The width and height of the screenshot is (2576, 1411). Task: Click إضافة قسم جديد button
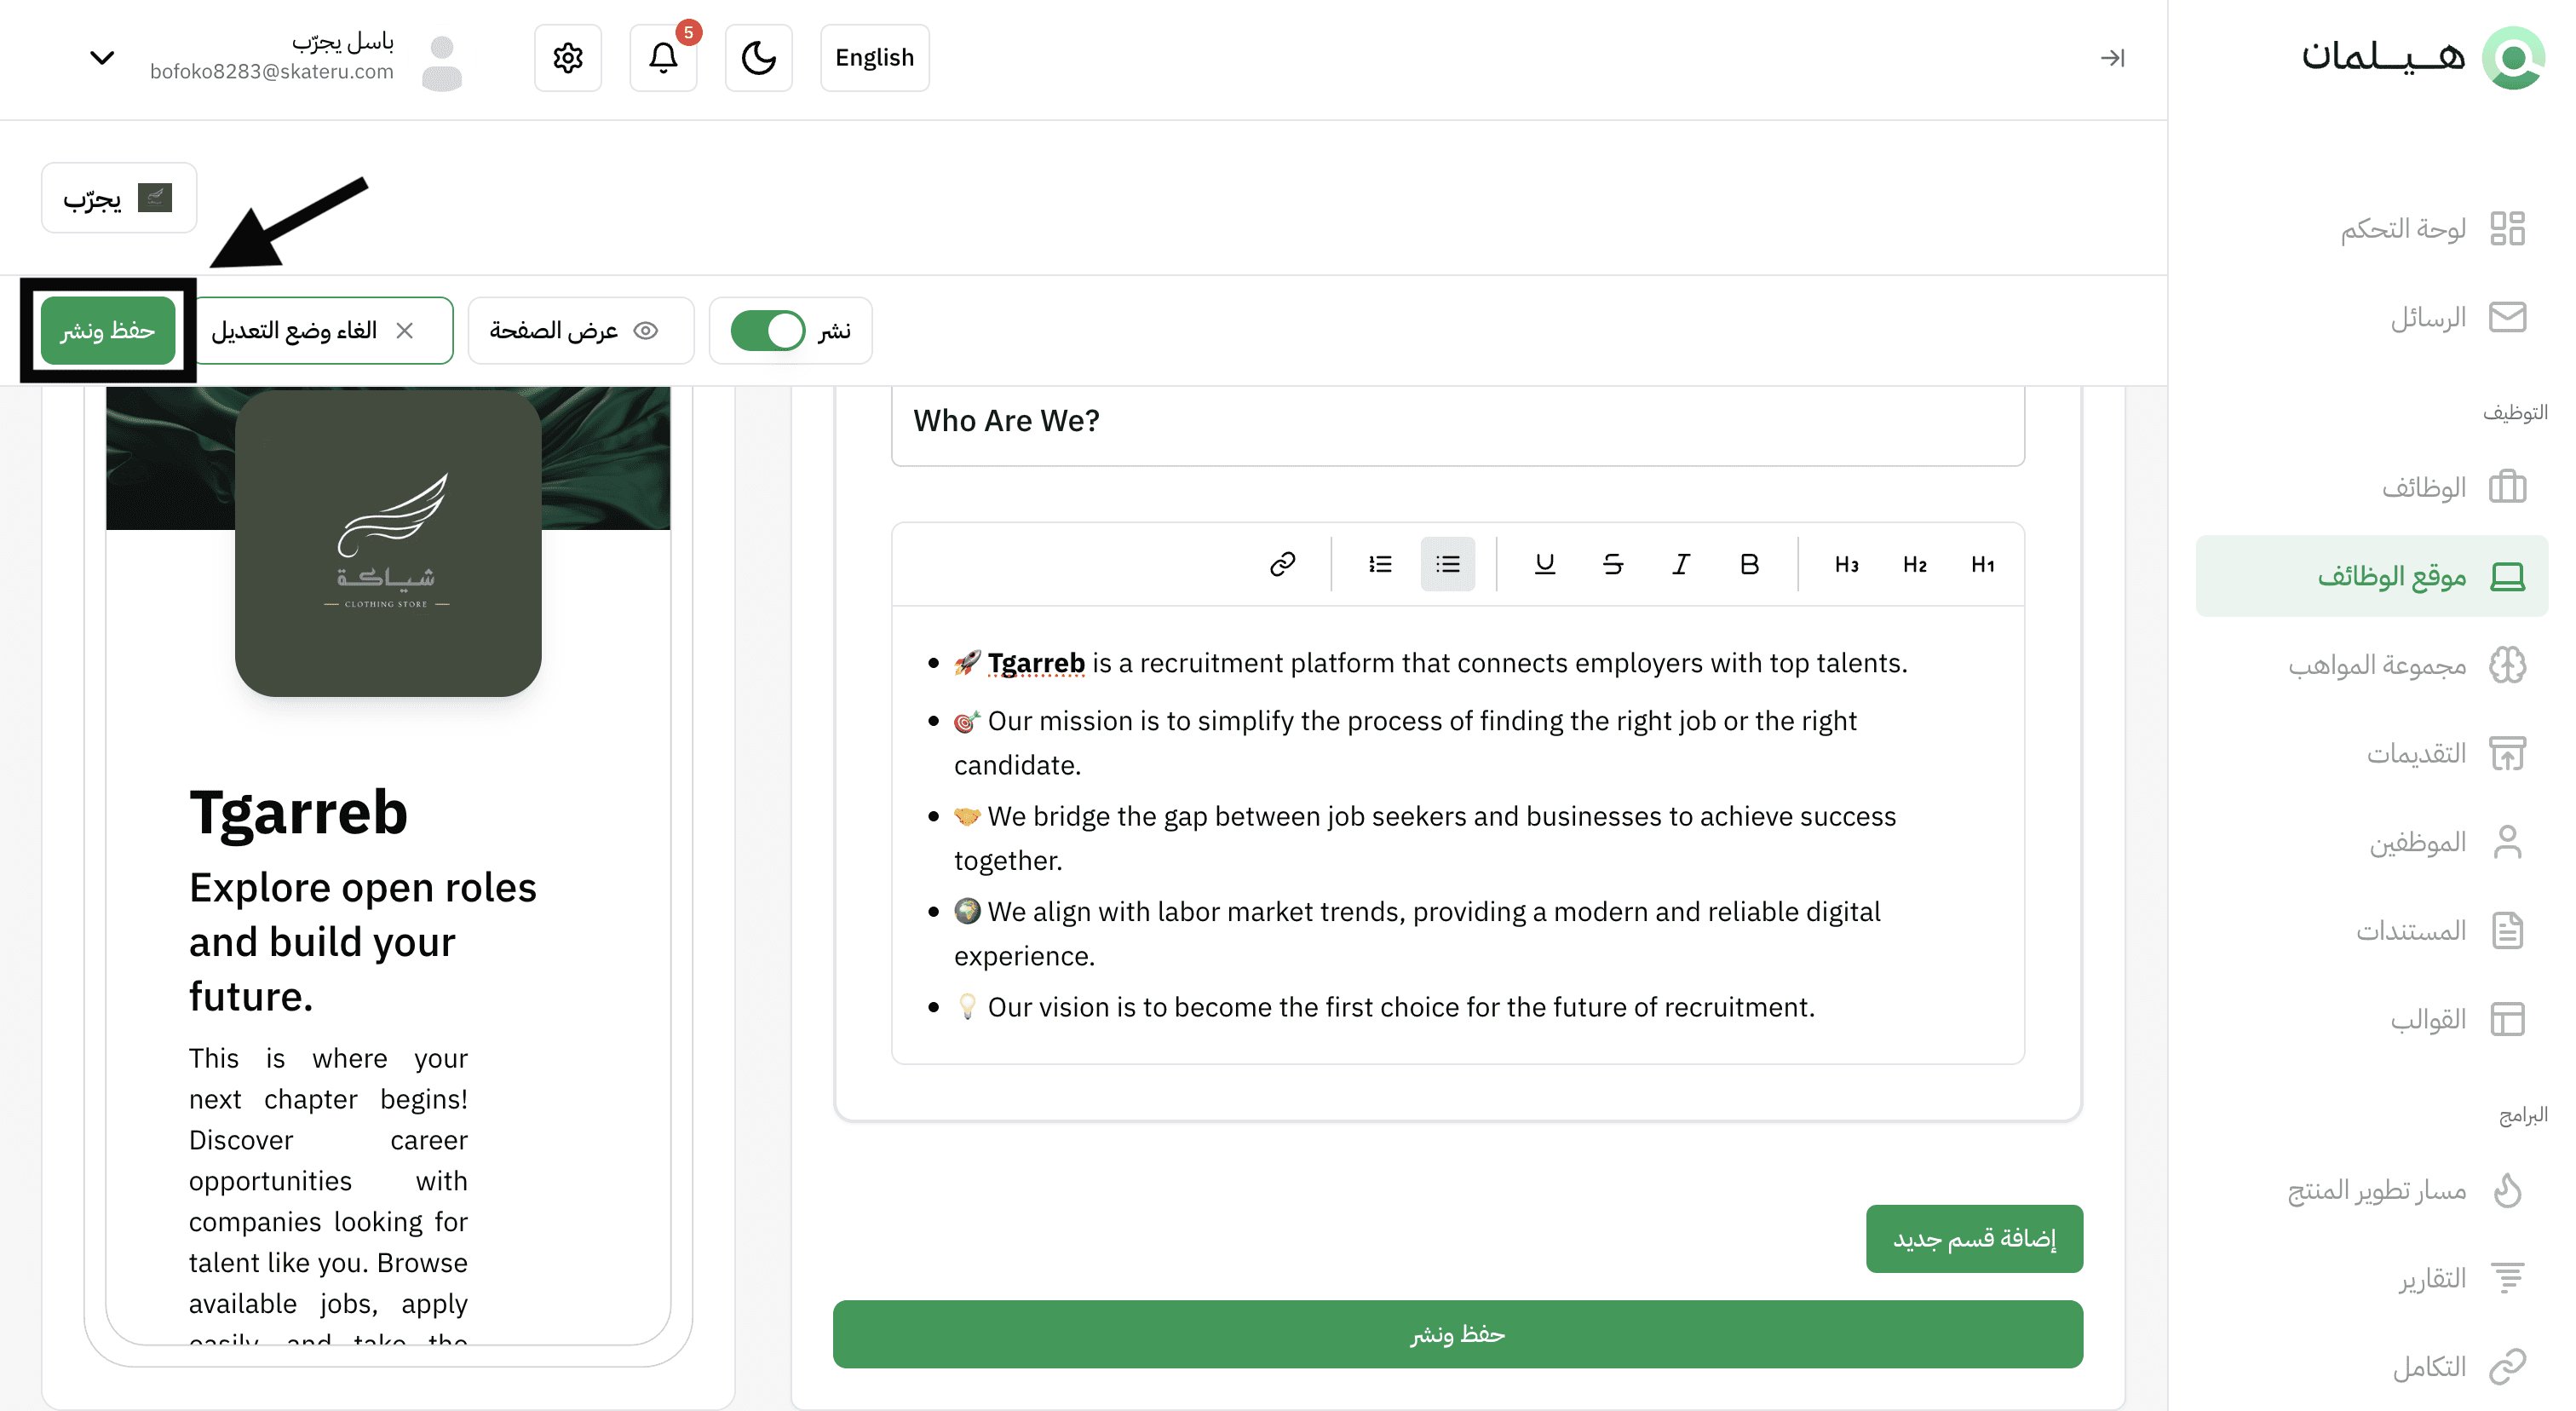[x=1974, y=1238]
